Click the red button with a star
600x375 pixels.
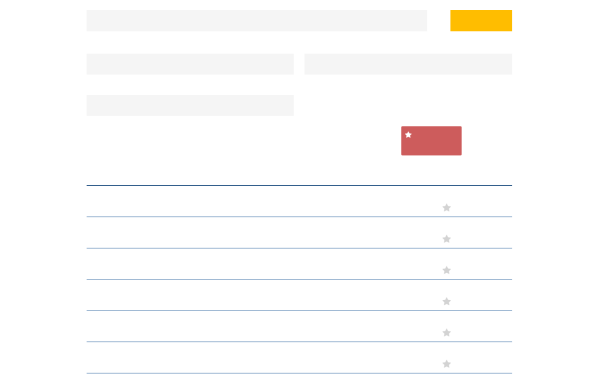click(x=431, y=141)
